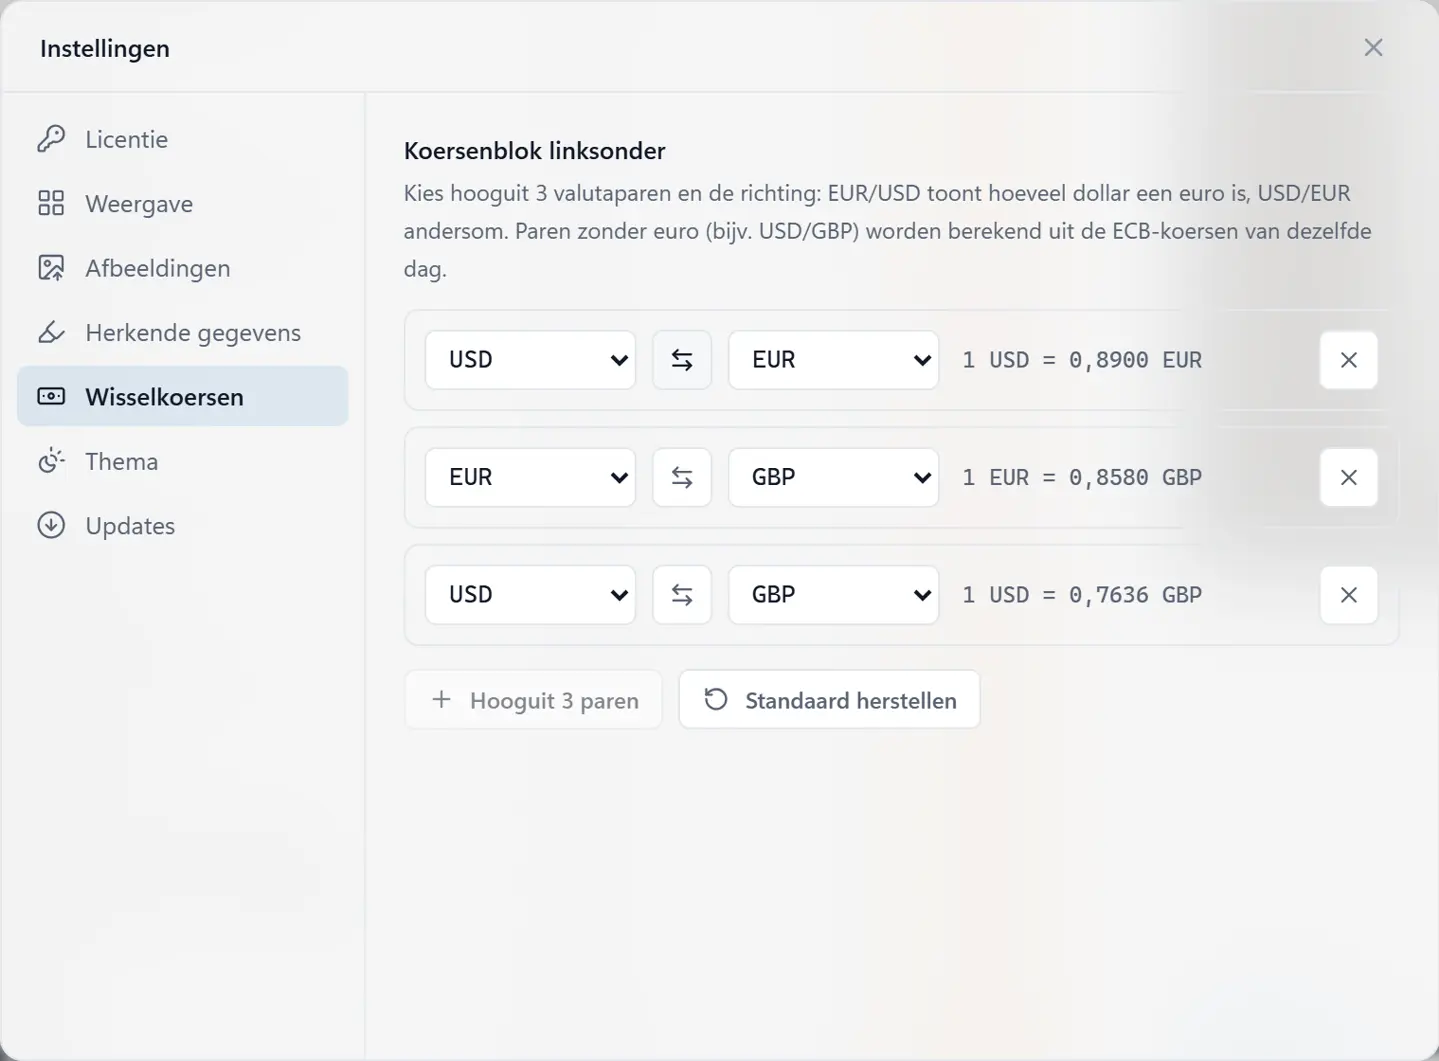Click the download icon beside Updates

[x=51, y=525]
